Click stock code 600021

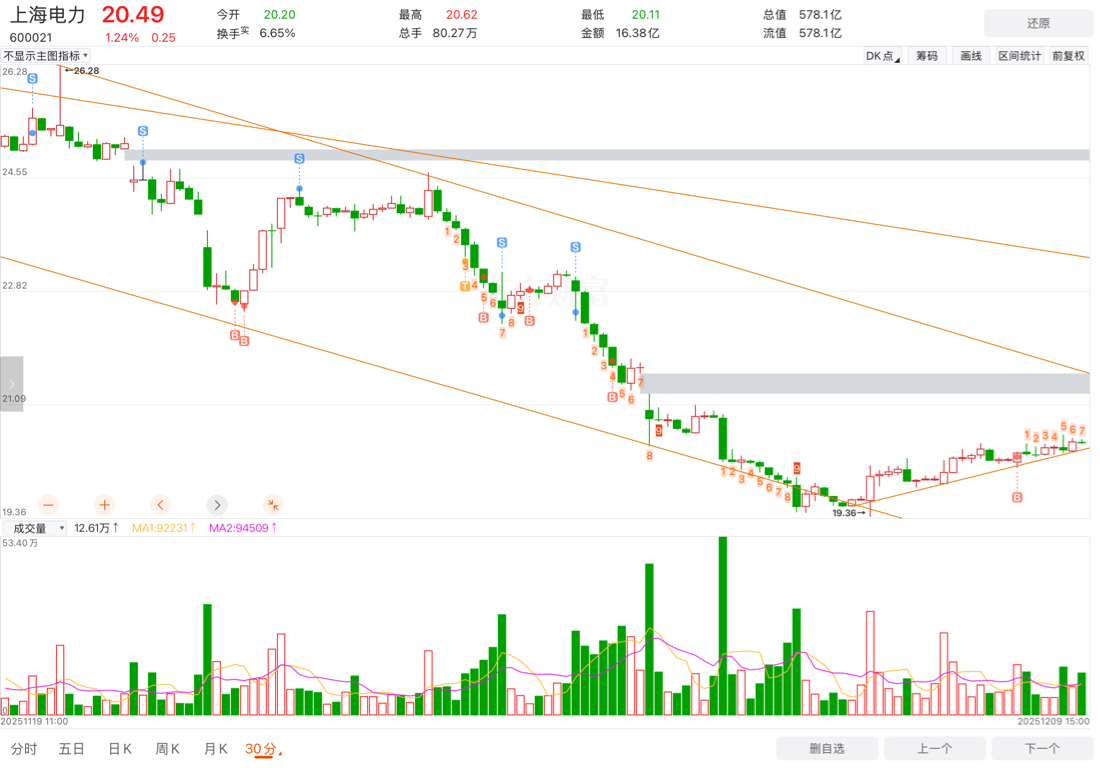pyautogui.click(x=31, y=38)
